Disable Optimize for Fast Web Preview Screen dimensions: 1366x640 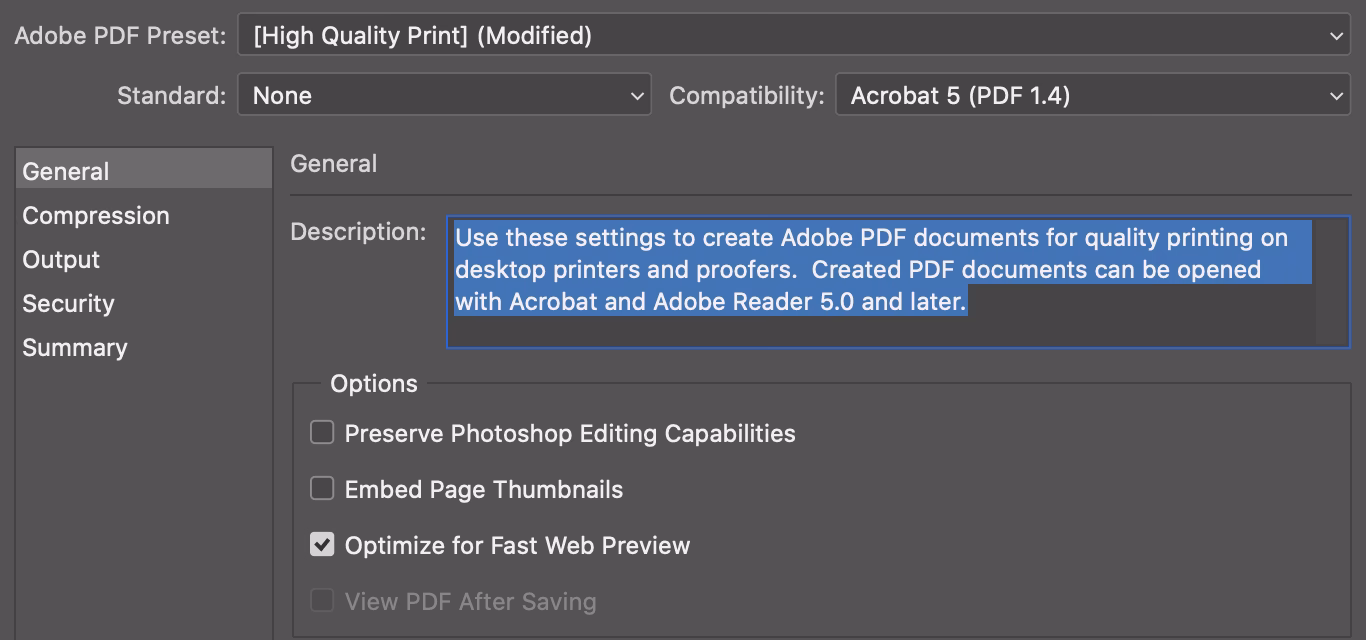pyautogui.click(x=321, y=545)
